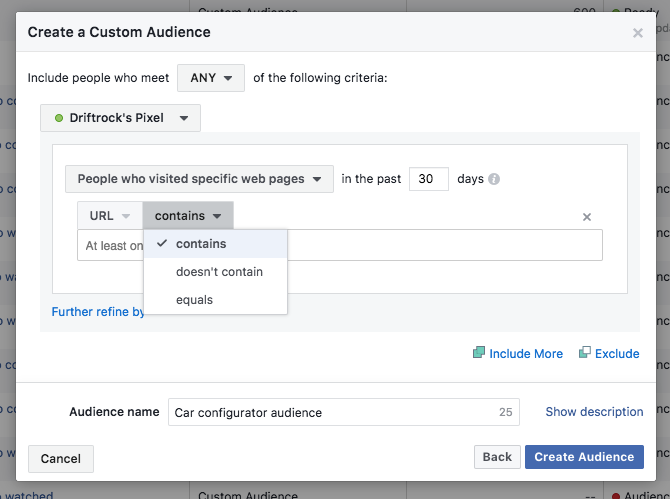This screenshot has height=499, width=670.
Task: Click the Create Audience button
Action: (584, 457)
